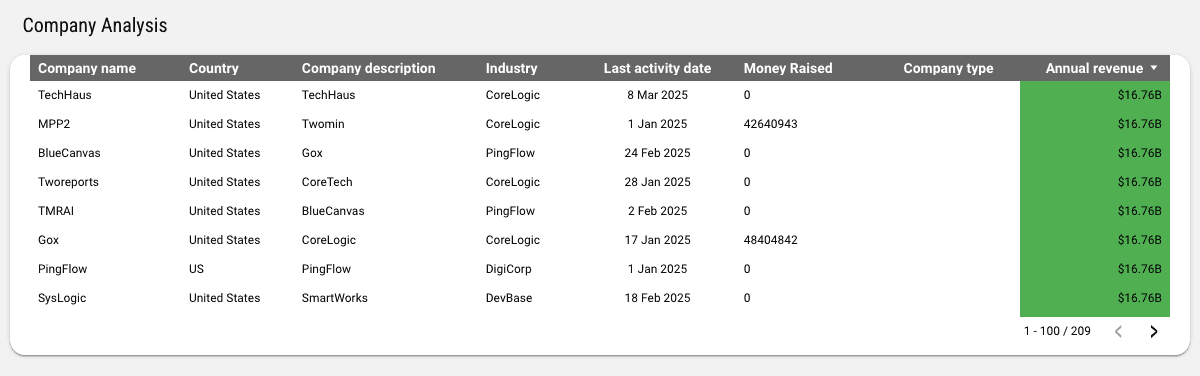The width and height of the screenshot is (1200, 376).
Task: Click SmartWorks company description cell
Action: [335, 298]
